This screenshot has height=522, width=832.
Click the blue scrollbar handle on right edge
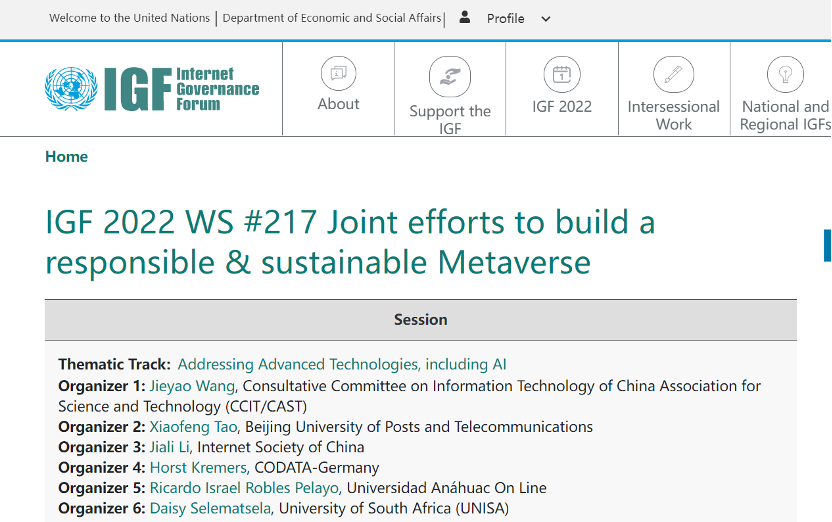[x=827, y=245]
